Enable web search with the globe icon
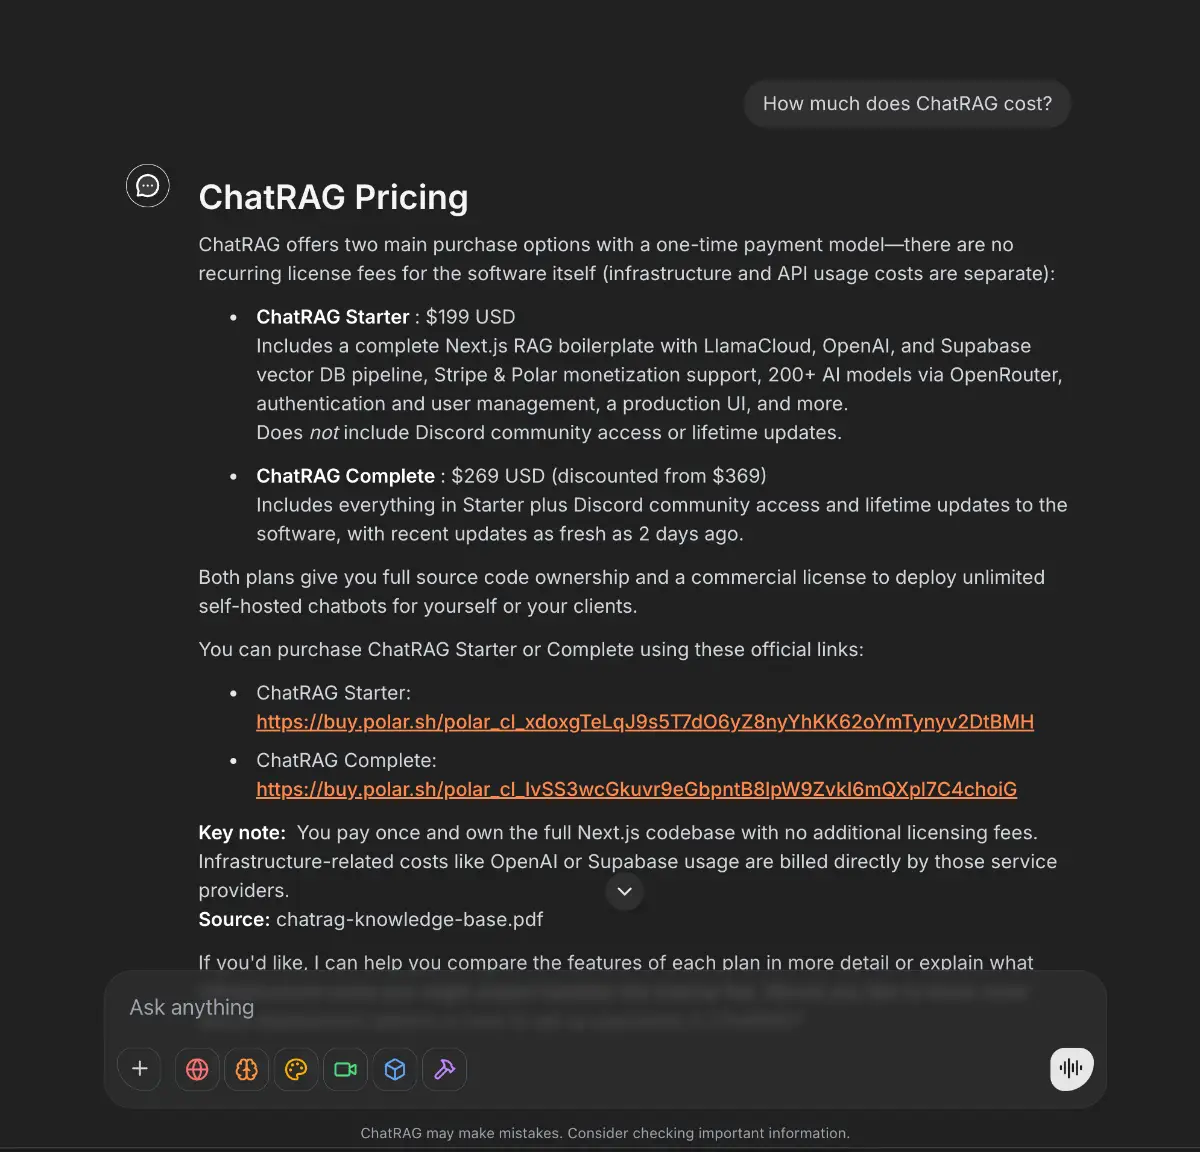This screenshot has height=1152, width=1200. (x=197, y=1069)
